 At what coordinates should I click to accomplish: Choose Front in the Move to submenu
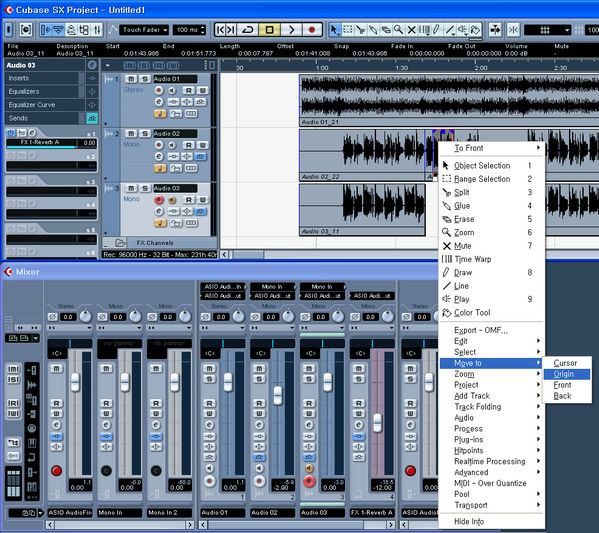coord(567,385)
